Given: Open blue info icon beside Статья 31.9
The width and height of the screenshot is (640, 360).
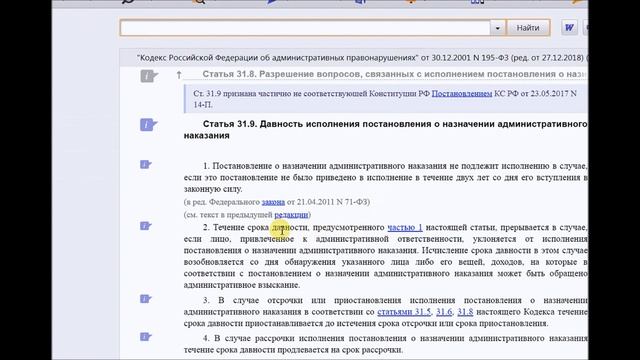Looking at the screenshot, I should coord(149,125).
